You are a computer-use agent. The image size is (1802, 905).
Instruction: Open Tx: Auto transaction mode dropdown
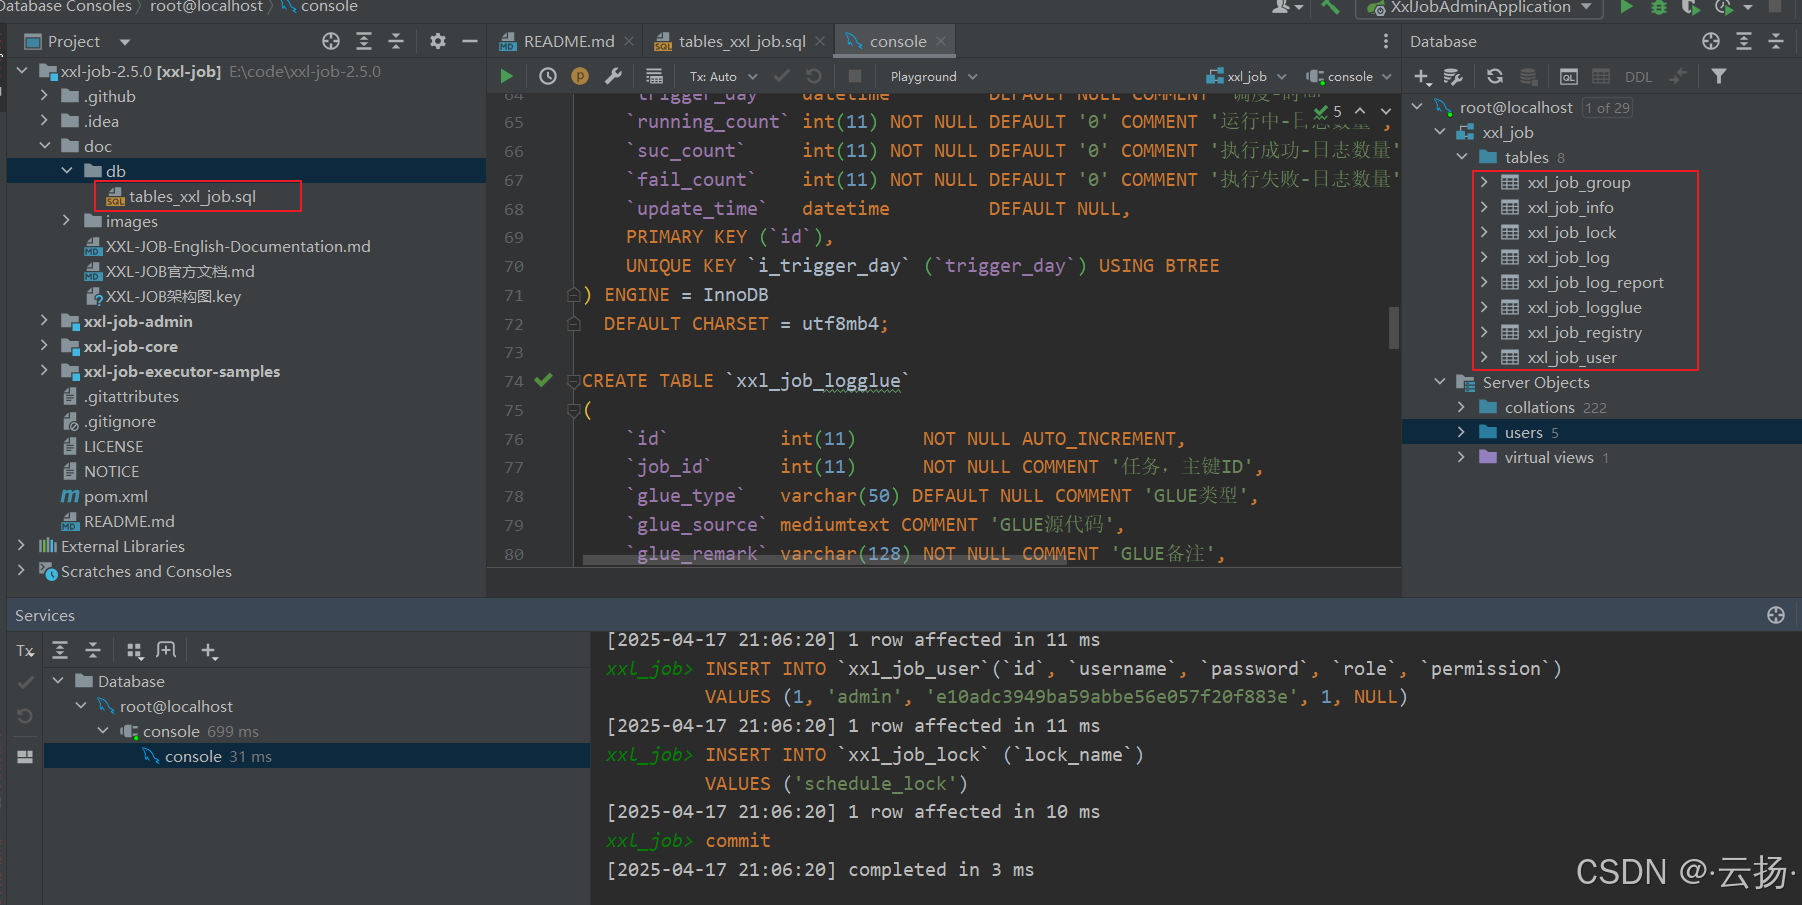(x=723, y=76)
